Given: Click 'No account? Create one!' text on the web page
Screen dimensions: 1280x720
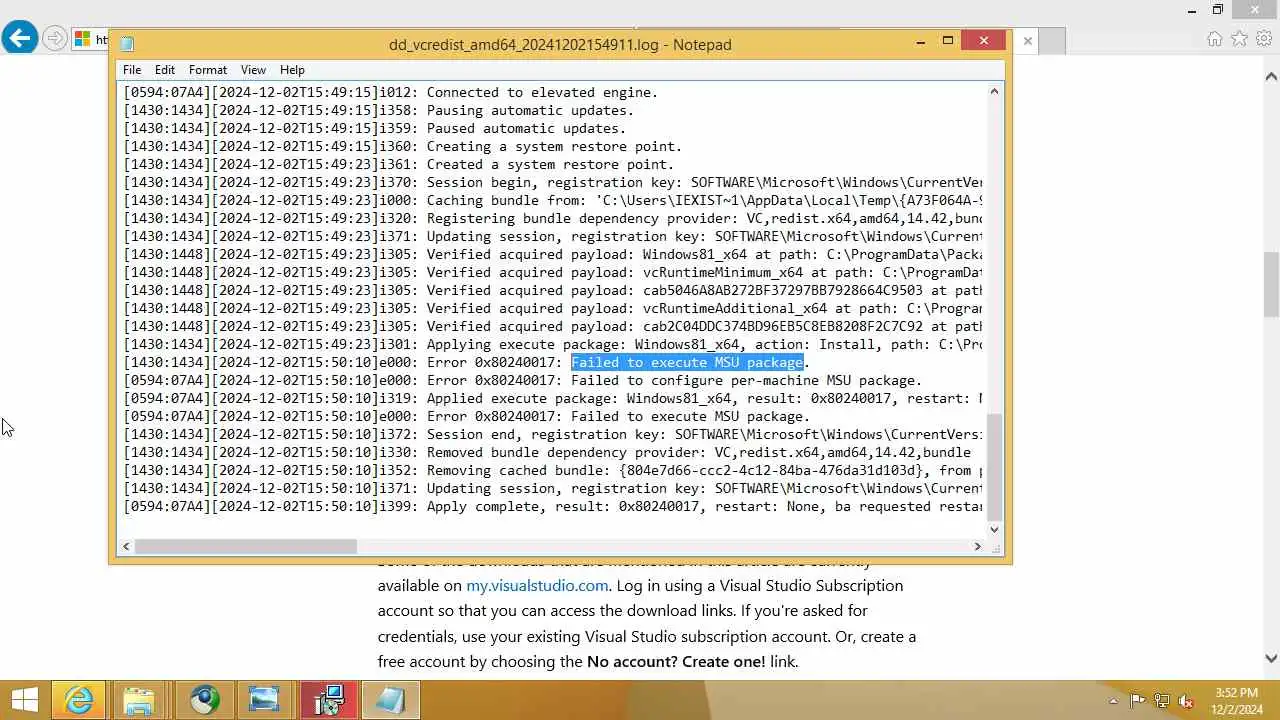Looking at the screenshot, I should click(x=676, y=661).
